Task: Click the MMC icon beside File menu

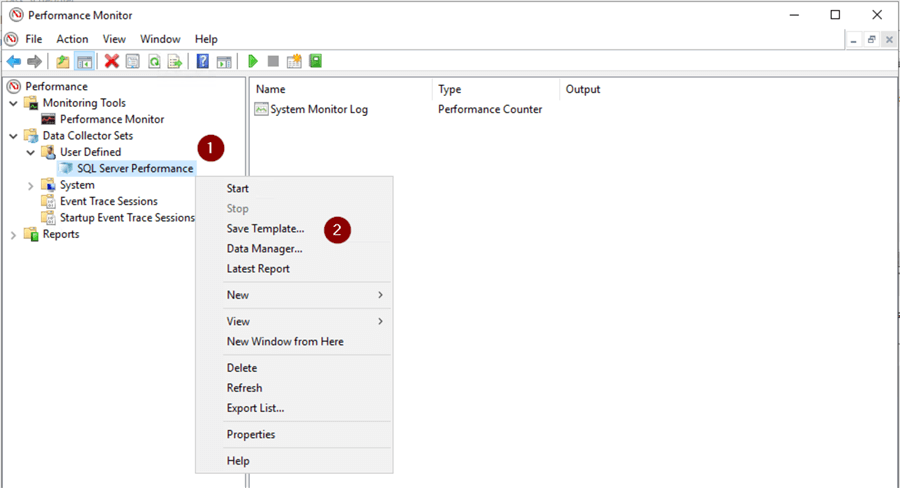Action: click(11, 39)
